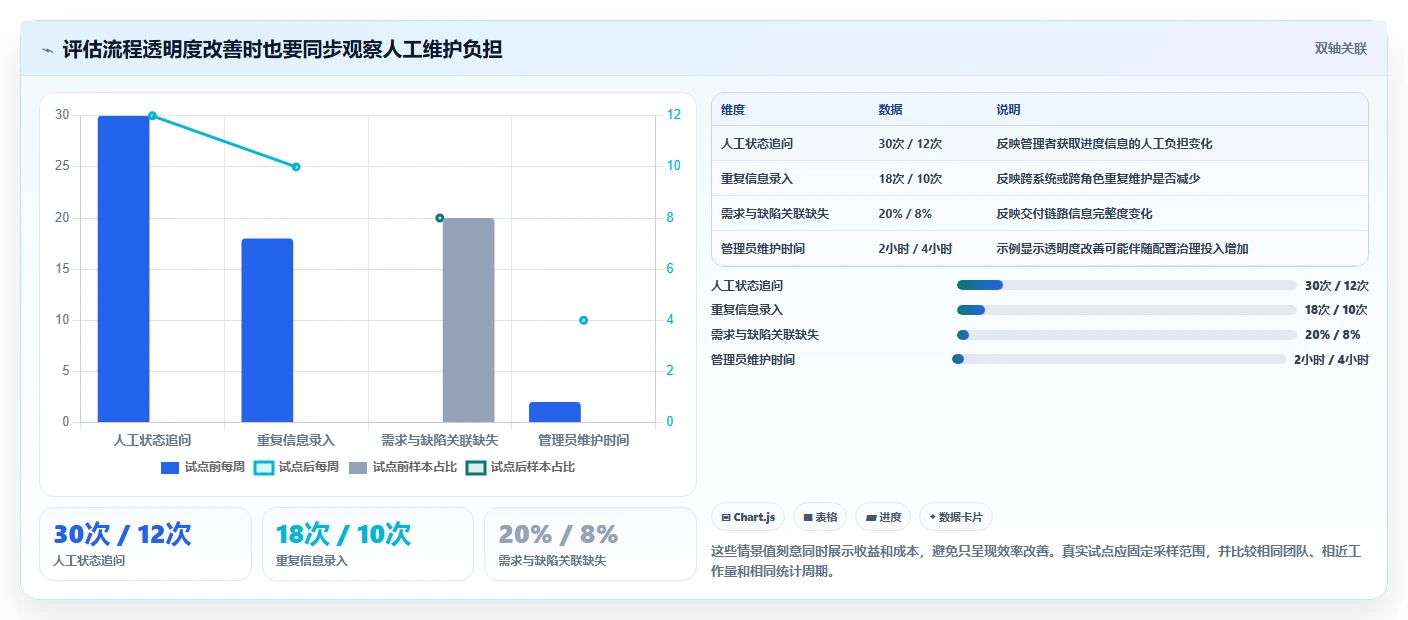Image resolution: width=1408 pixels, height=620 pixels.
Task: Click the x-axis label 管理员维护时间
Action: coord(583,440)
